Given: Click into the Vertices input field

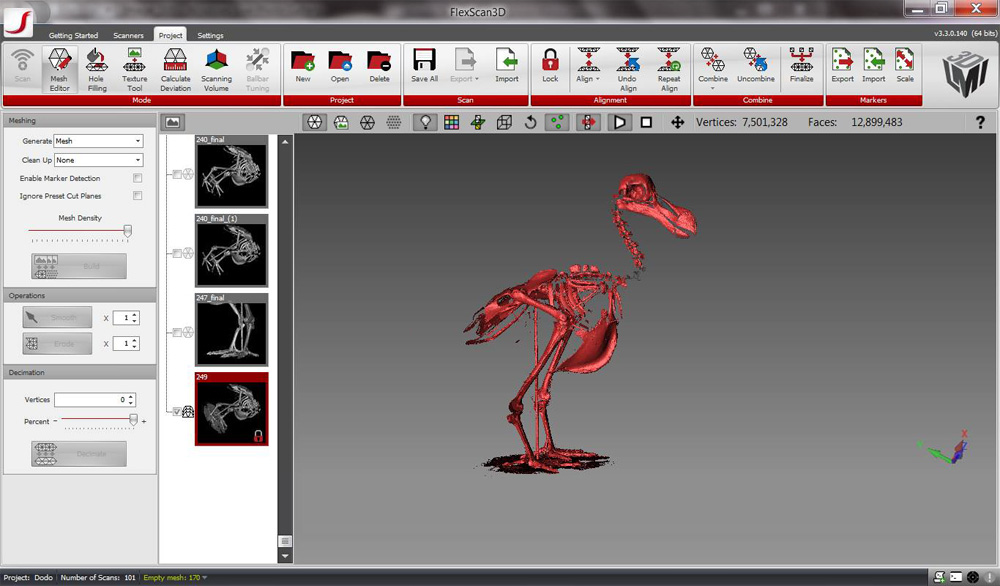Looking at the screenshot, I should 91,400.
